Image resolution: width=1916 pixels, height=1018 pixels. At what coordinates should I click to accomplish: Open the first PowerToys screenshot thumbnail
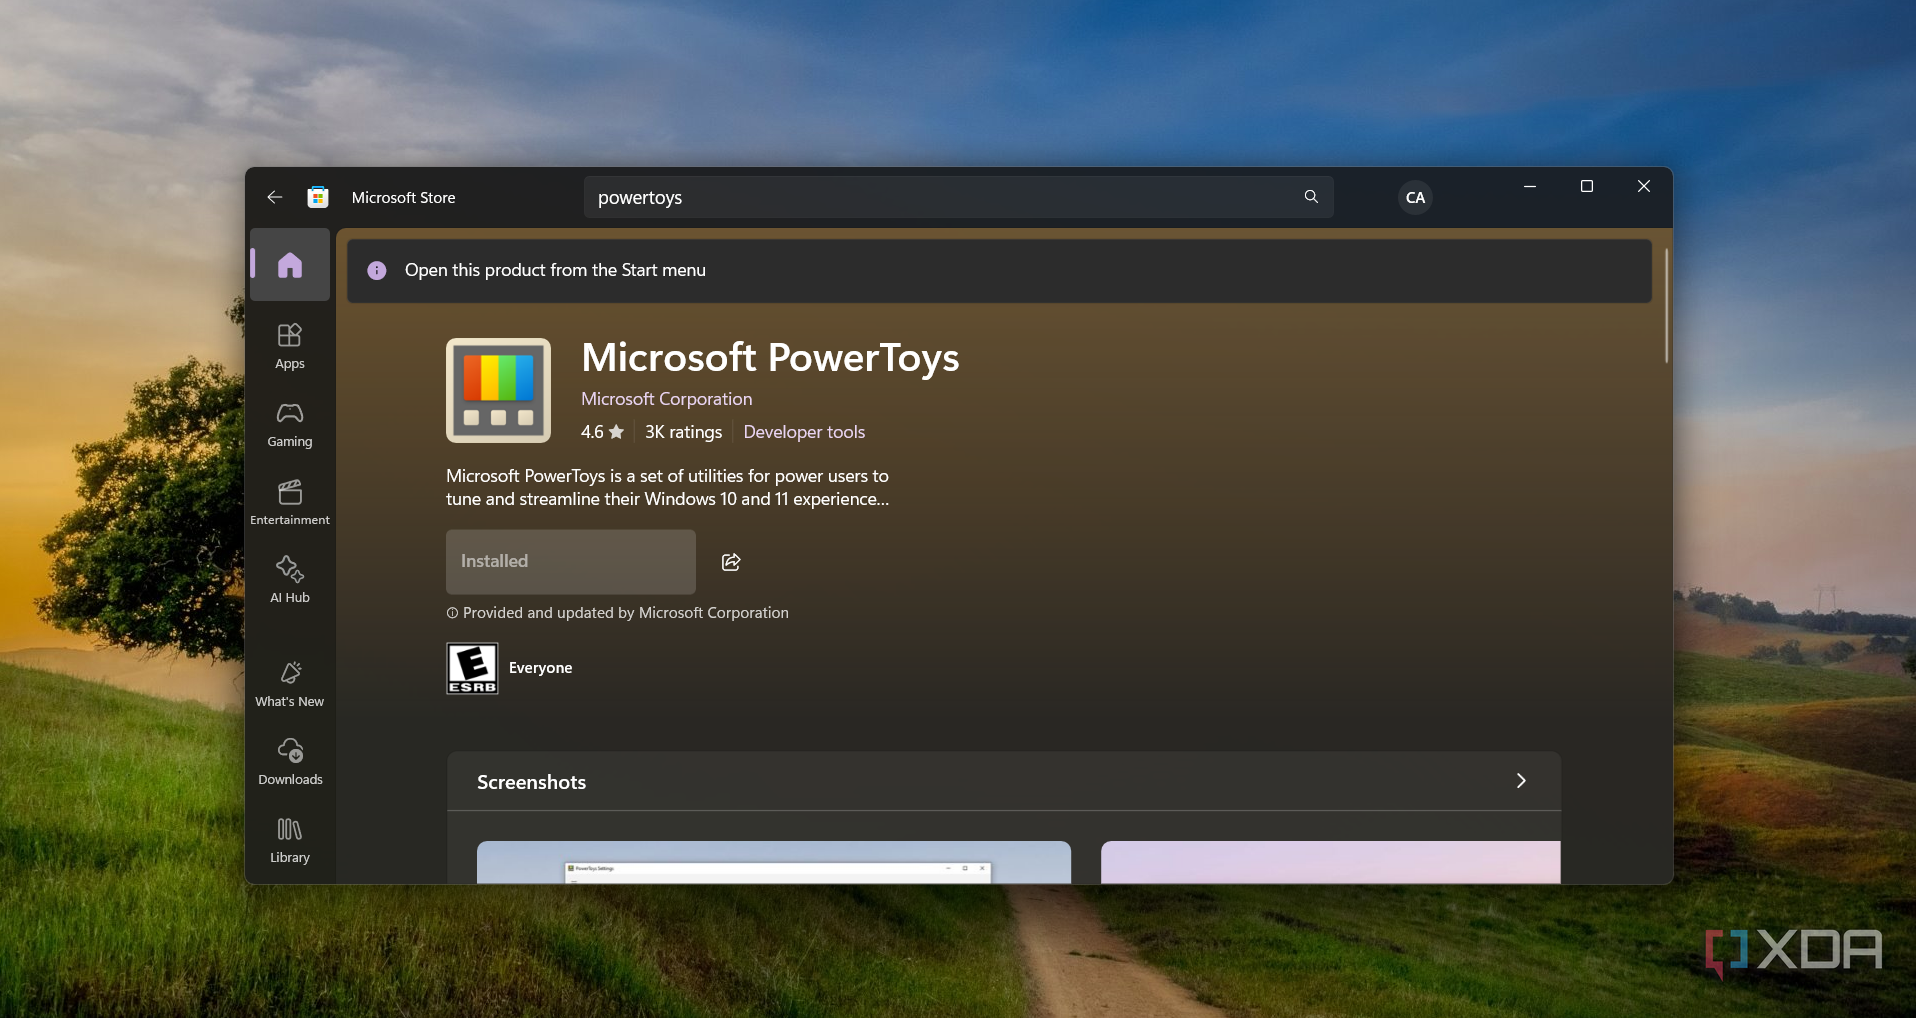[773, 862]
